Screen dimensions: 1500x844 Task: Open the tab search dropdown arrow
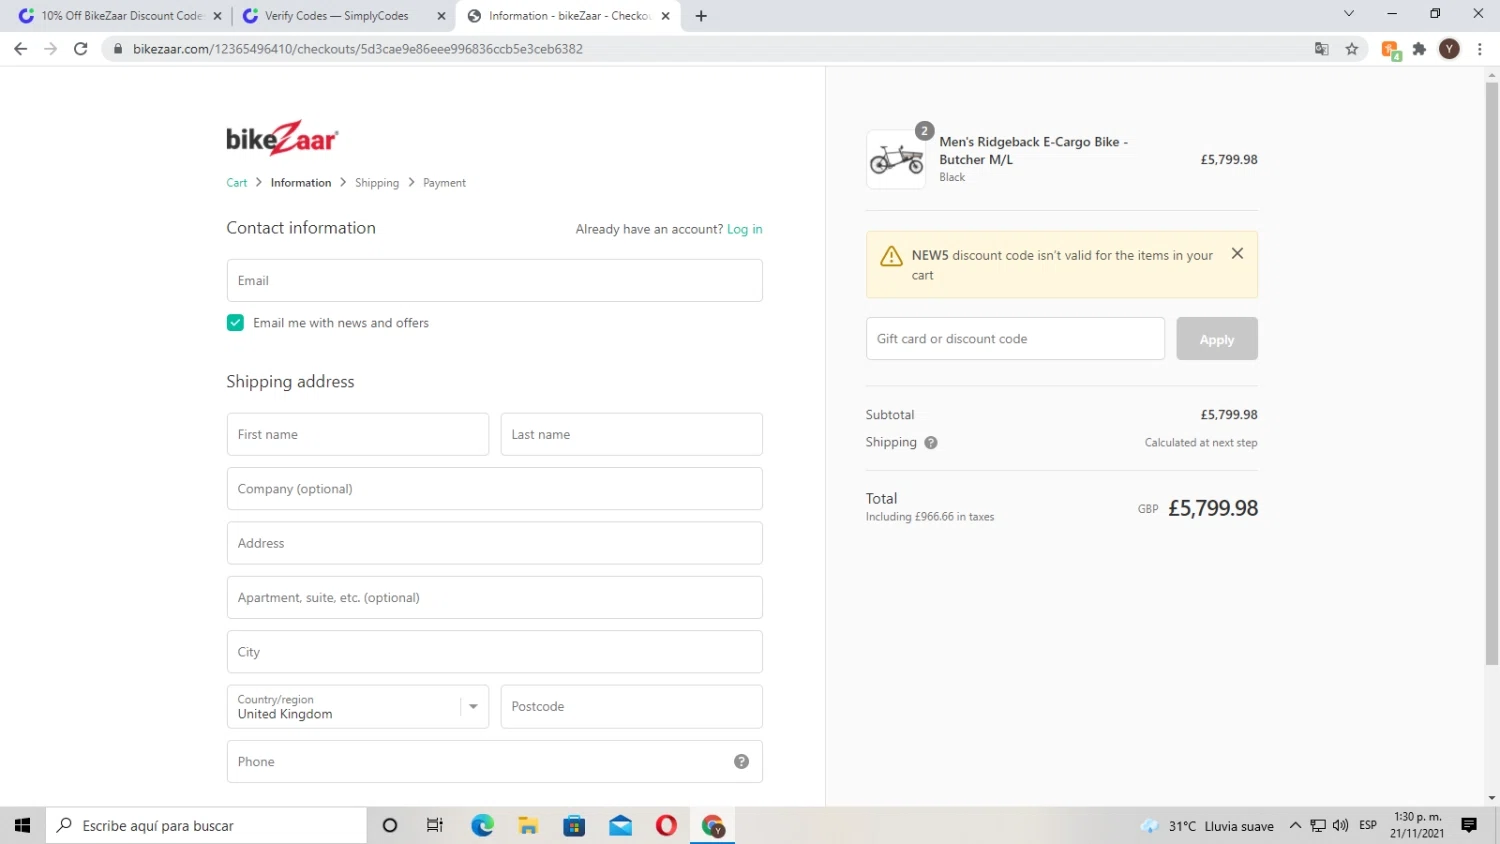(1348, 14)
